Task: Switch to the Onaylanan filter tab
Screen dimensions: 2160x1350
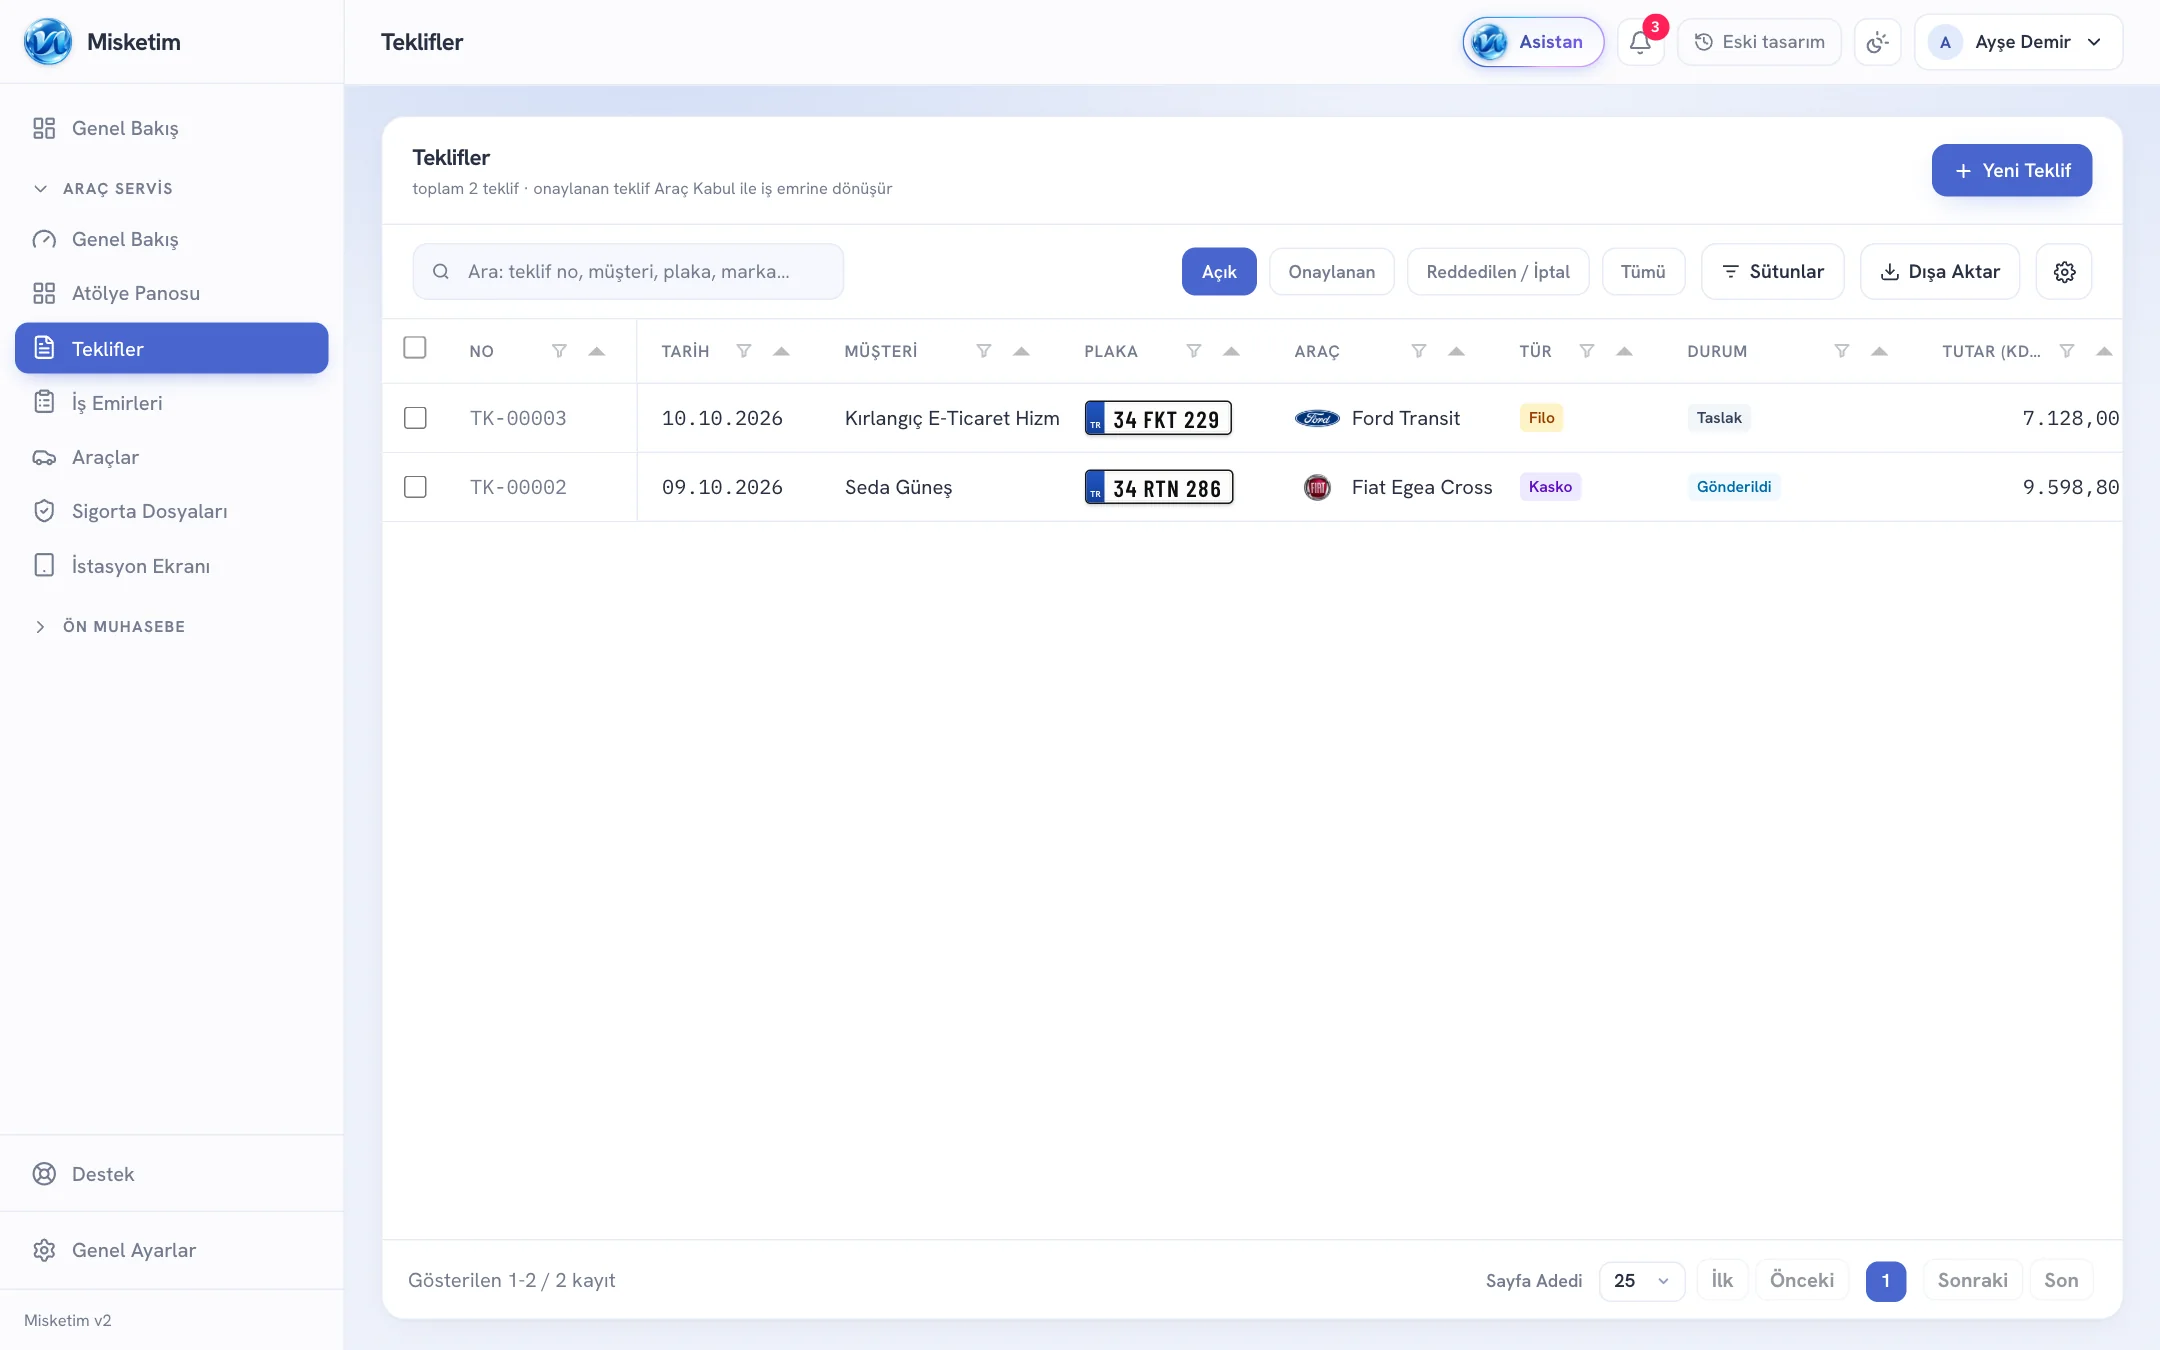Action: (1331, 272)
